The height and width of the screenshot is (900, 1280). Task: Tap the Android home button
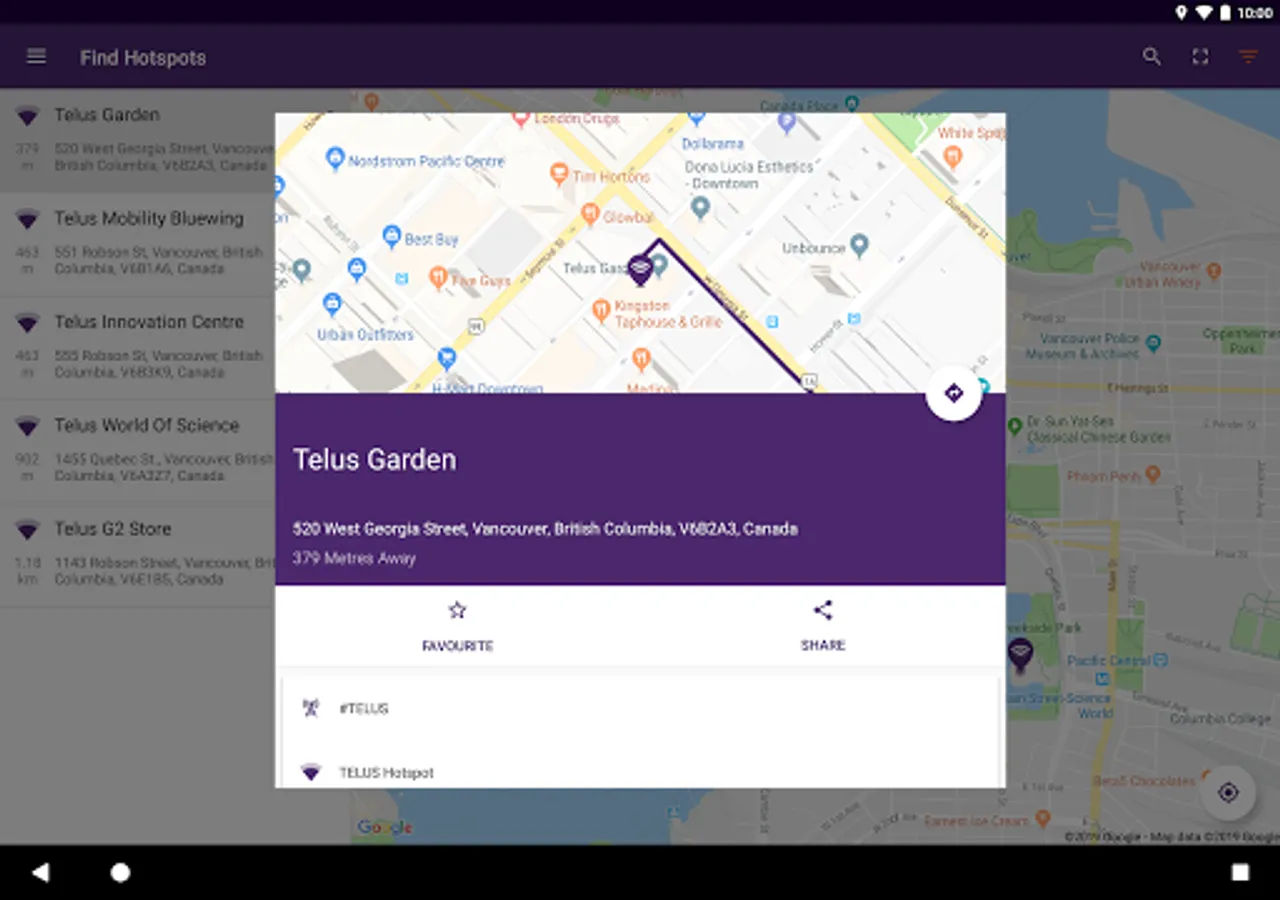[120, 873]
